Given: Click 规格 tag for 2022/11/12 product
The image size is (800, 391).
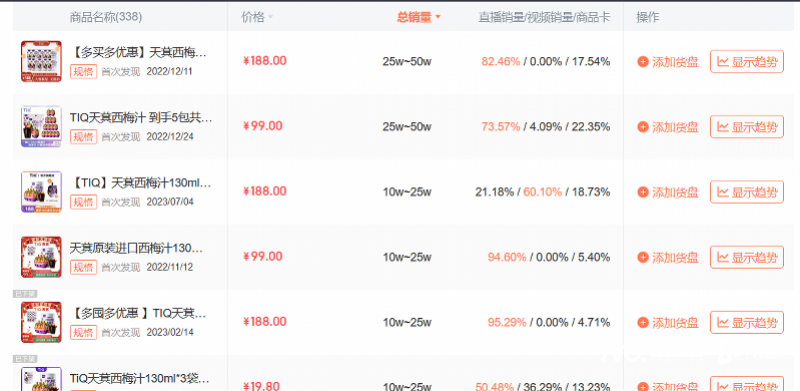Looking at the screenshot, I should (83, 267).
